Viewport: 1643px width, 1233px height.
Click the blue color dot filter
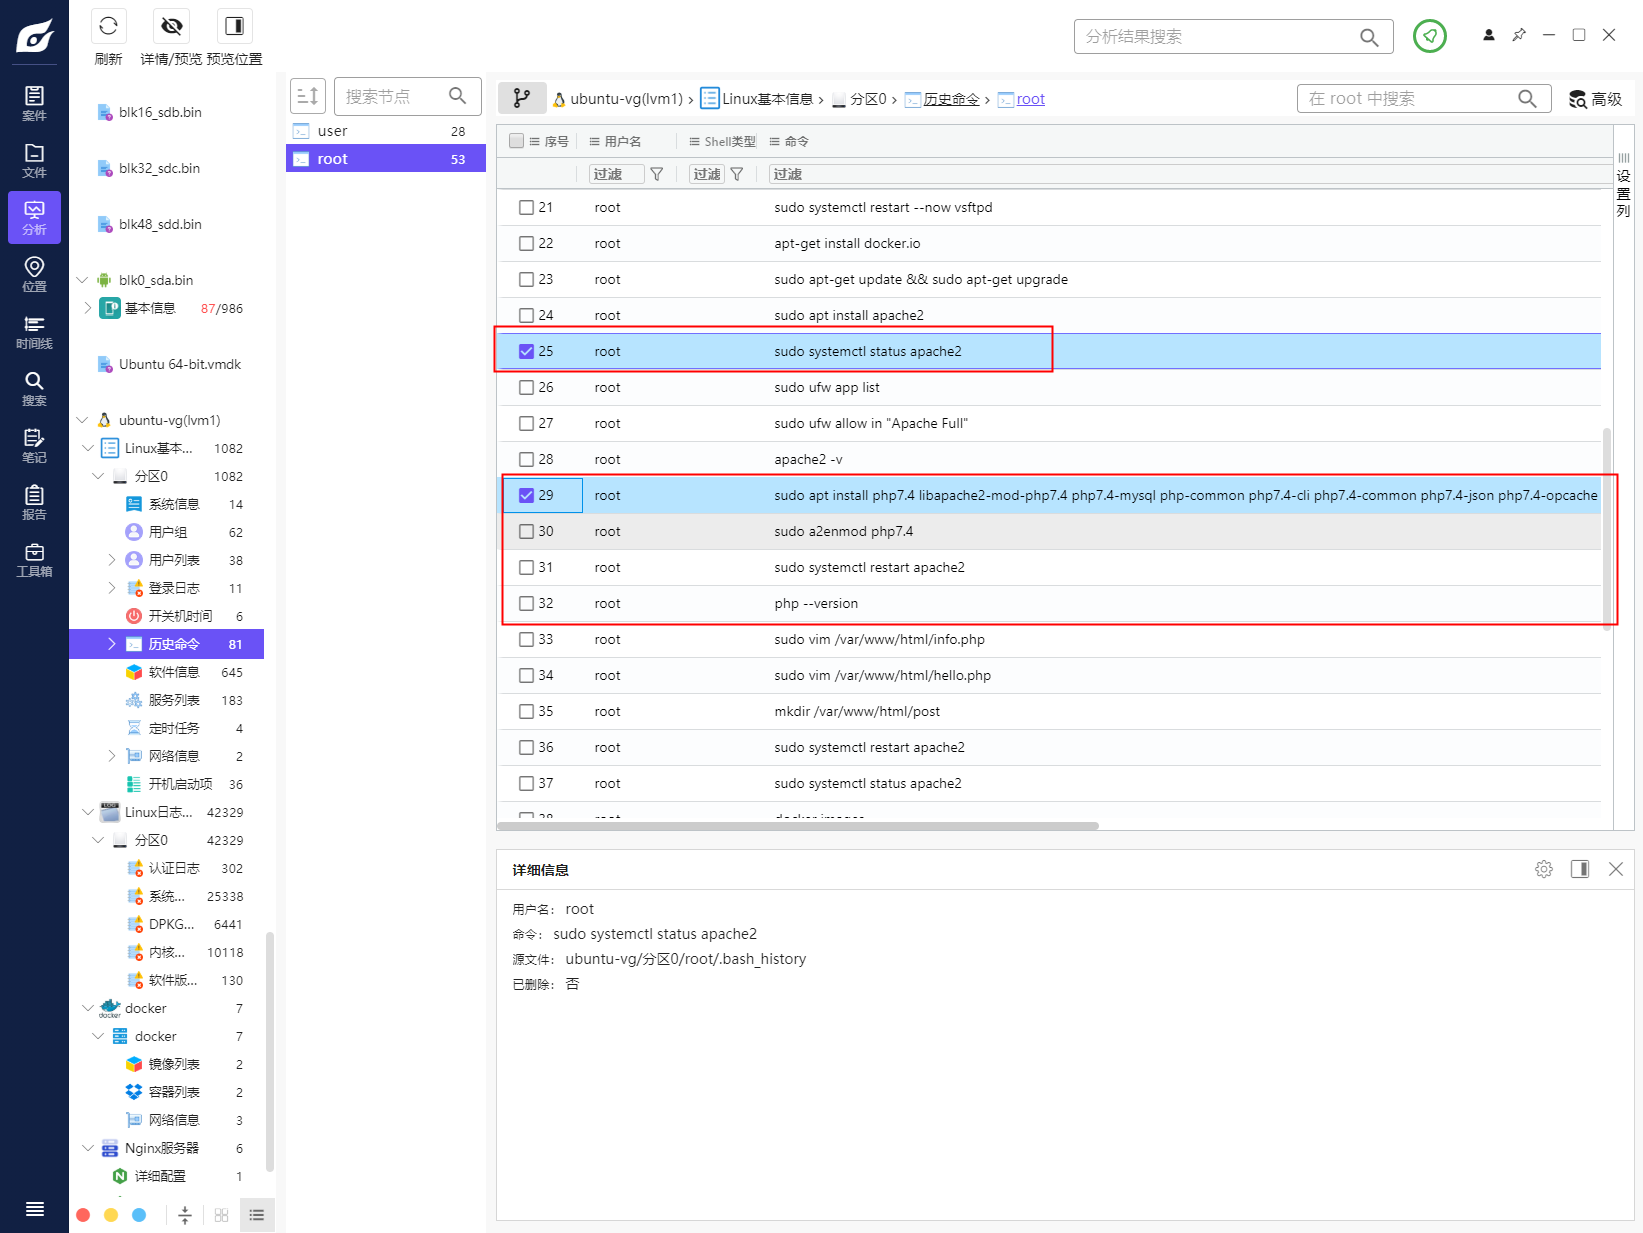click(x=139, y=1215)
